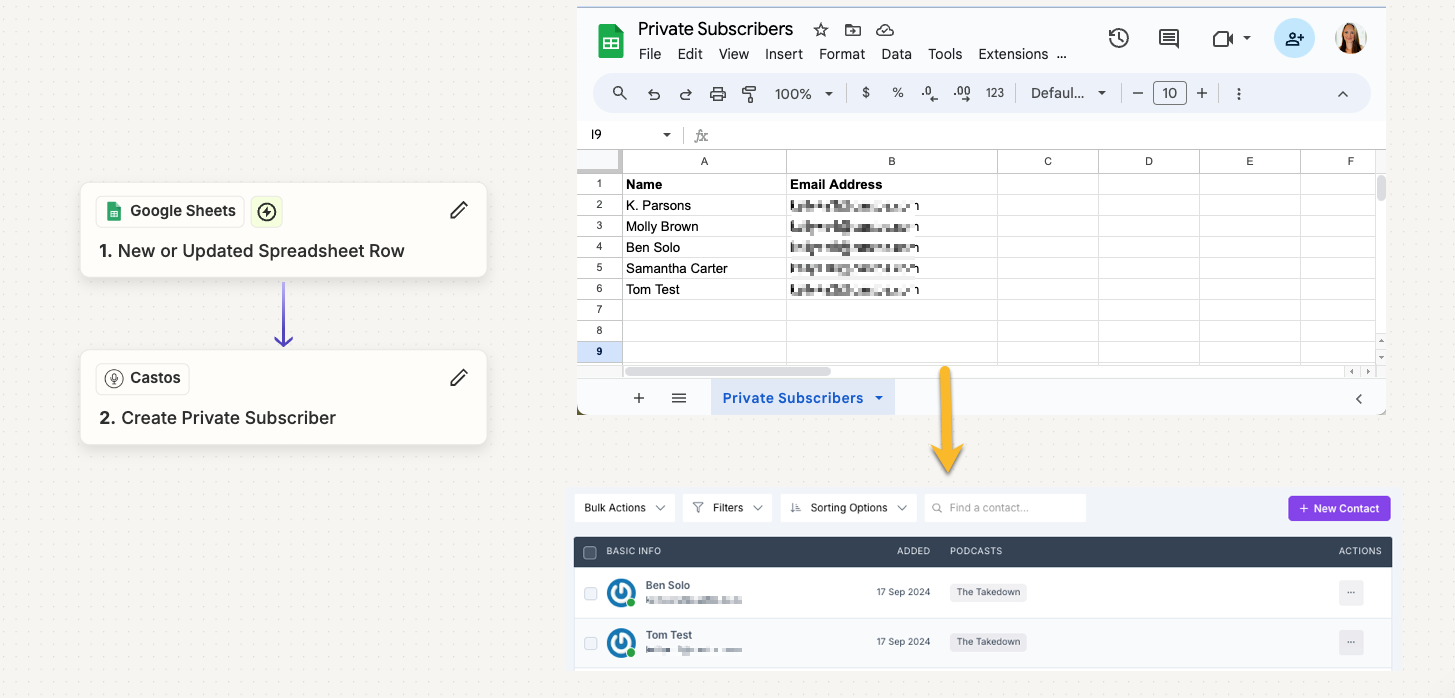Open the comments icon
This screenshot has height=698, width=1455.
1168,38
